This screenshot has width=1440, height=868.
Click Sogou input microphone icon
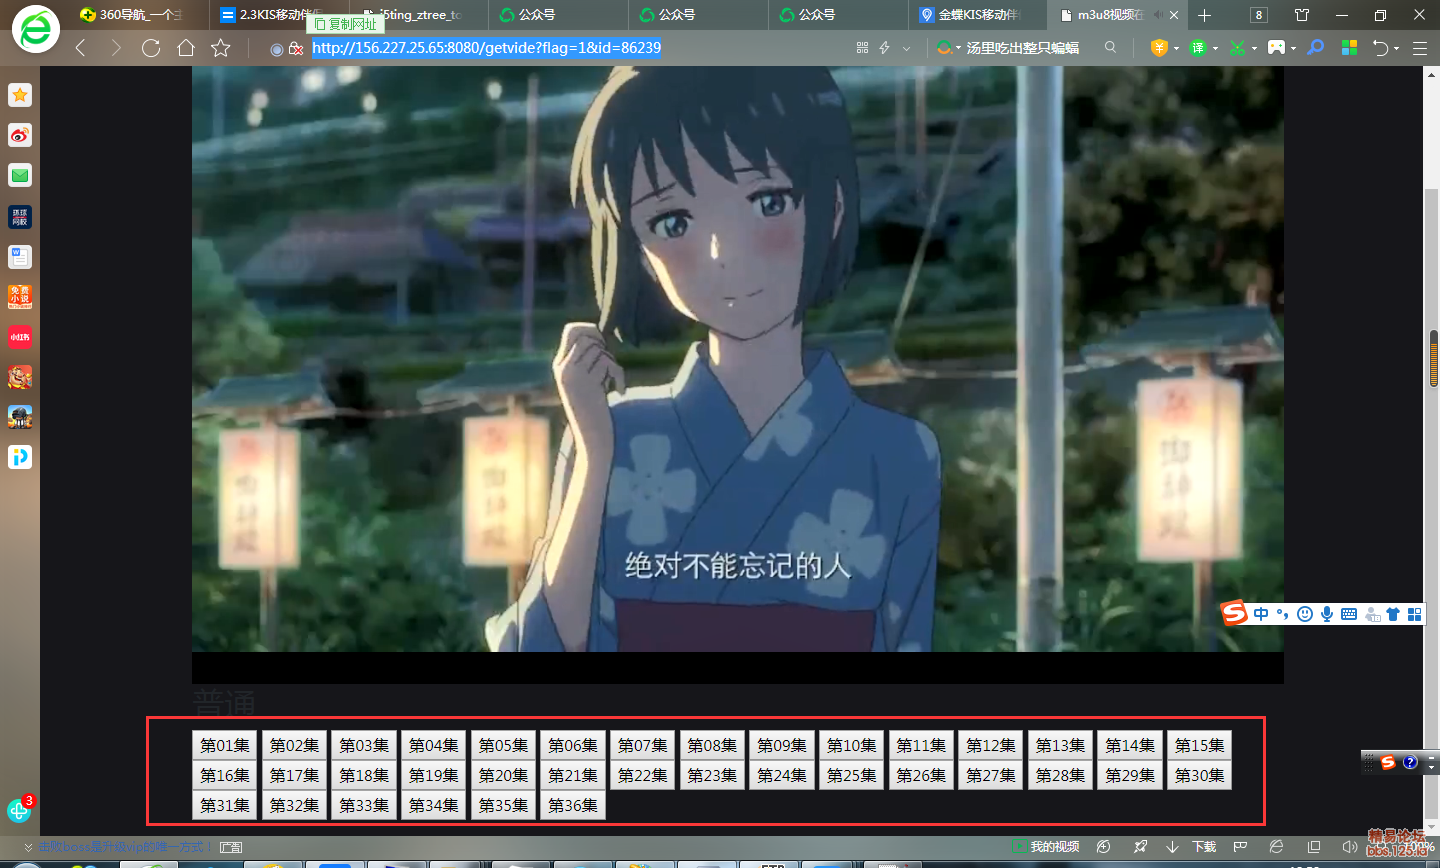(1327, 614)
